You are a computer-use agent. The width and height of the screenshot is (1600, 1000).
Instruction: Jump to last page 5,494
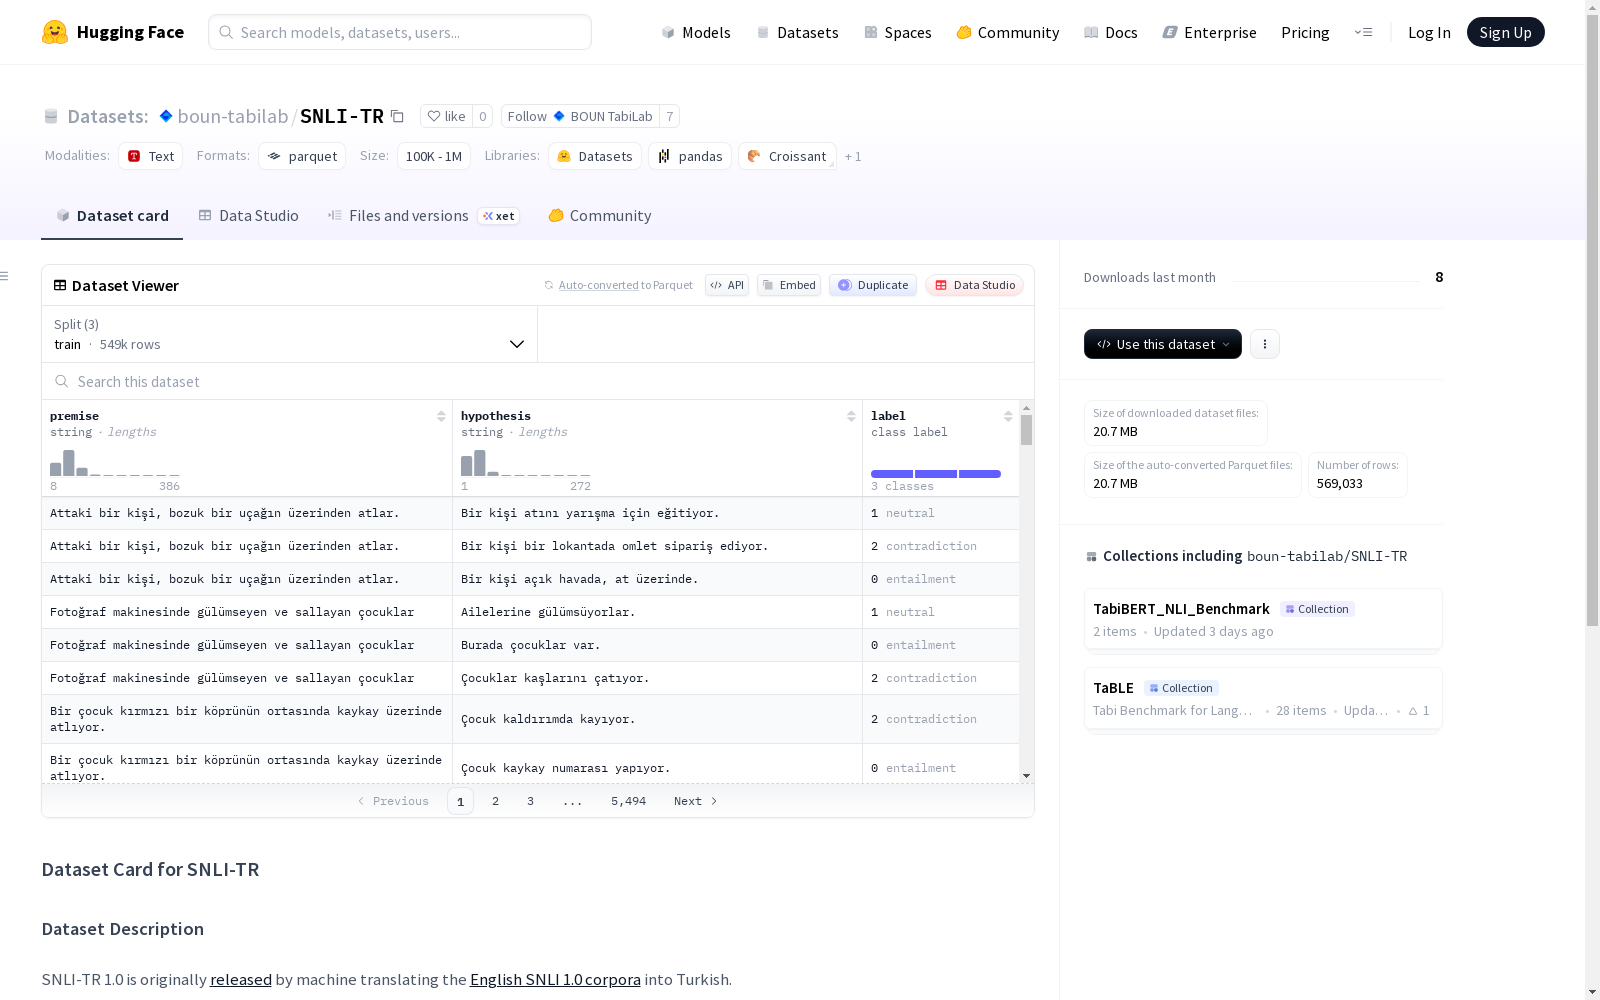(x=628, y=801)
